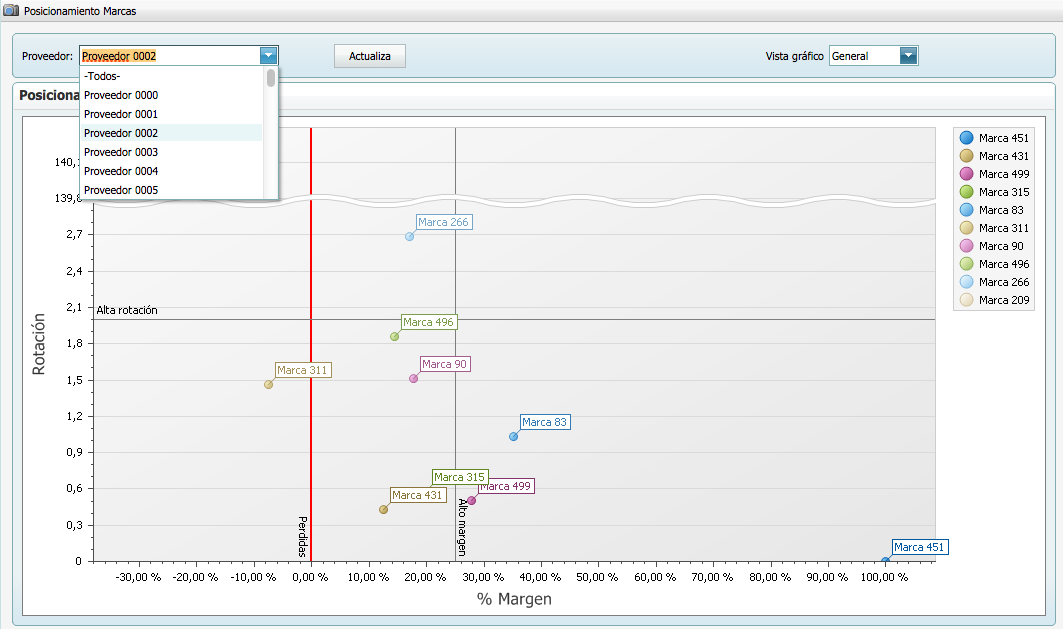Screen dimensions: 1063x629
Task: Click the Posicionamiento Marcas window icon
Action: [x=10, y=11]
